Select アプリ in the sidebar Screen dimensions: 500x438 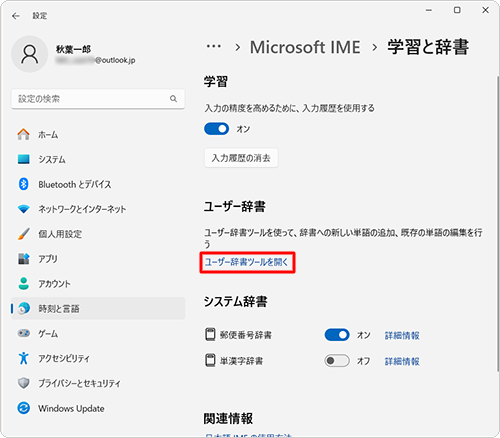coord(98,259)
